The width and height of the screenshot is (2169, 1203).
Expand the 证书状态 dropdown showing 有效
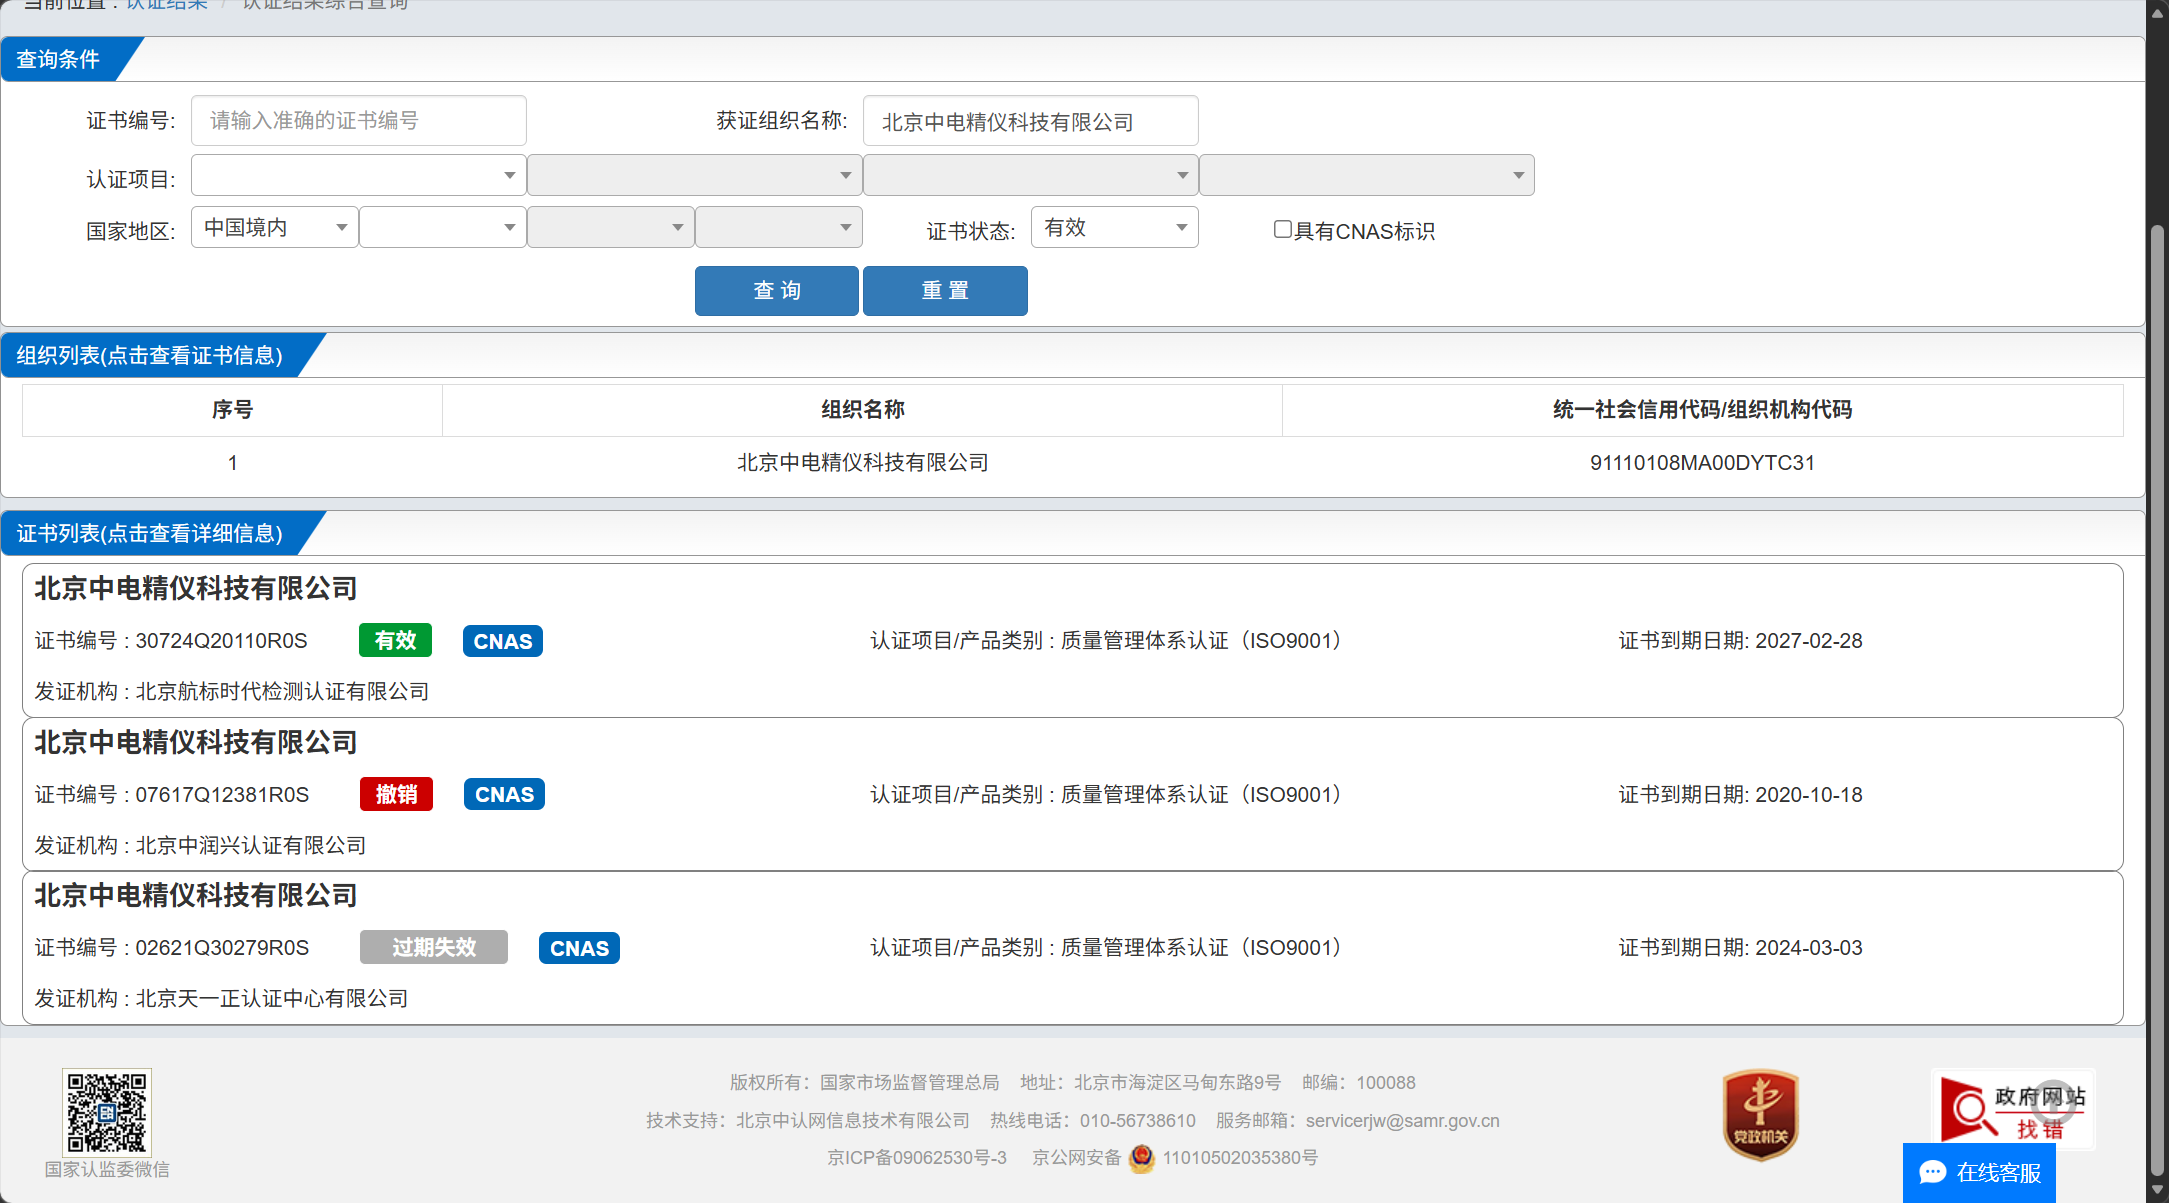[1114, 228]
